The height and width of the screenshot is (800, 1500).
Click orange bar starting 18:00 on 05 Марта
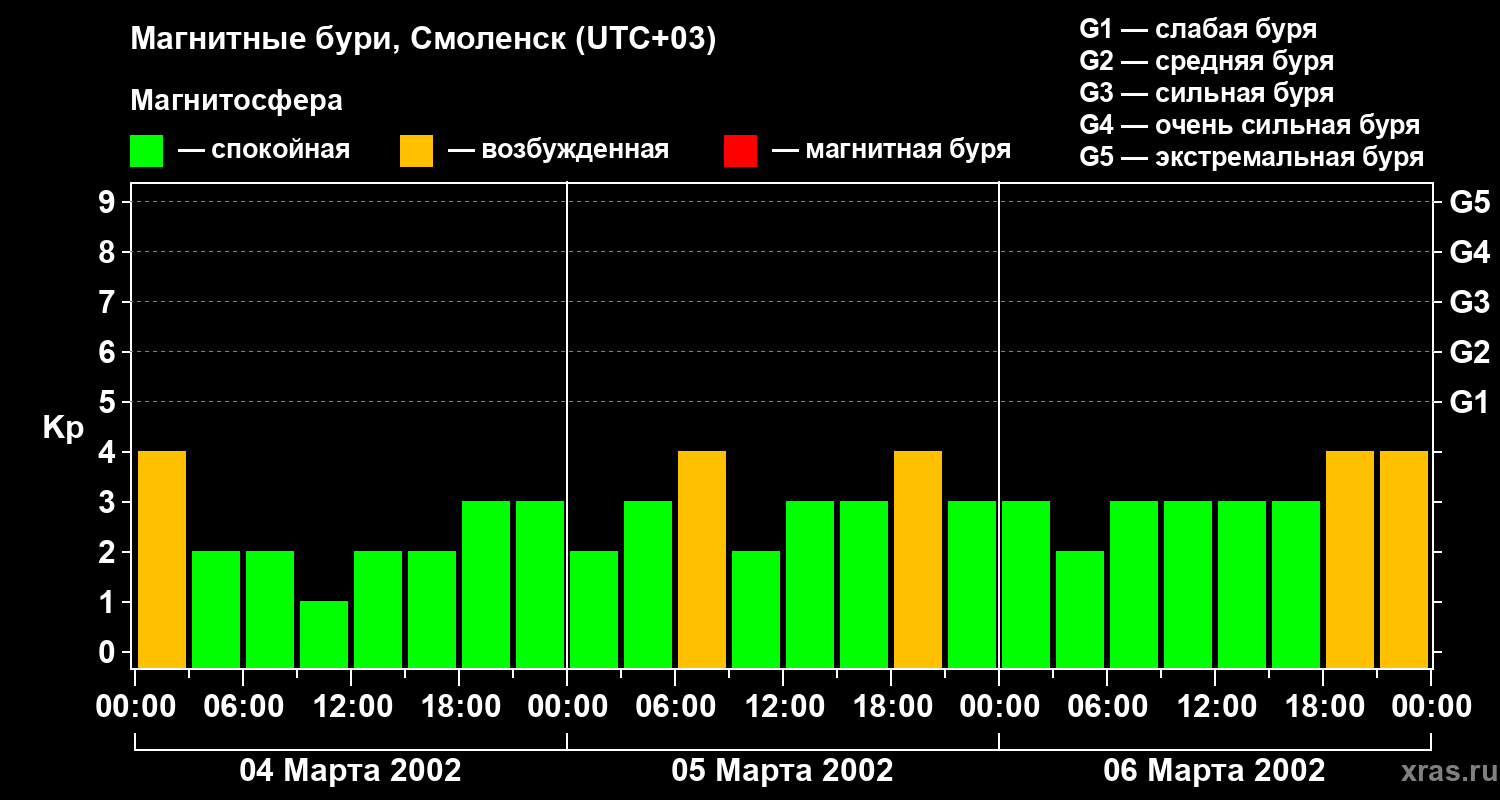(x=918, y=559)
